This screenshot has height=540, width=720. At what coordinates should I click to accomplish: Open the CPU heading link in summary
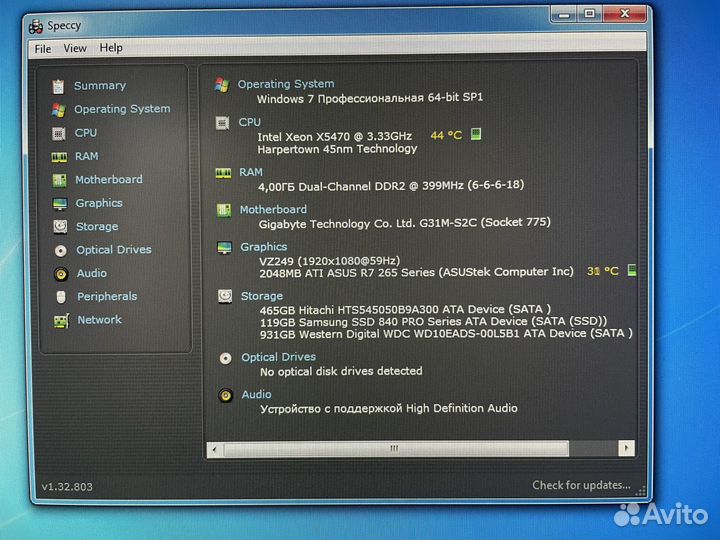click(x=249, y=122)
